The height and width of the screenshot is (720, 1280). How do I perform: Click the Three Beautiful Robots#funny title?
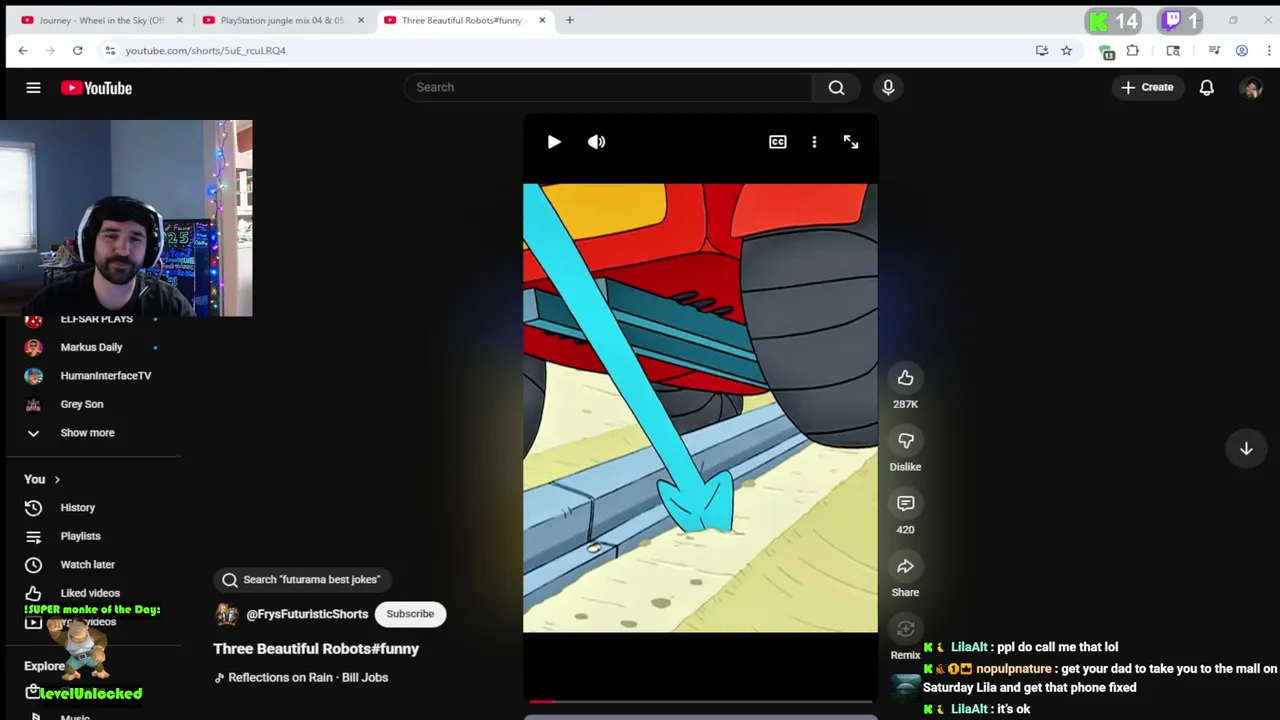(316, 649)
